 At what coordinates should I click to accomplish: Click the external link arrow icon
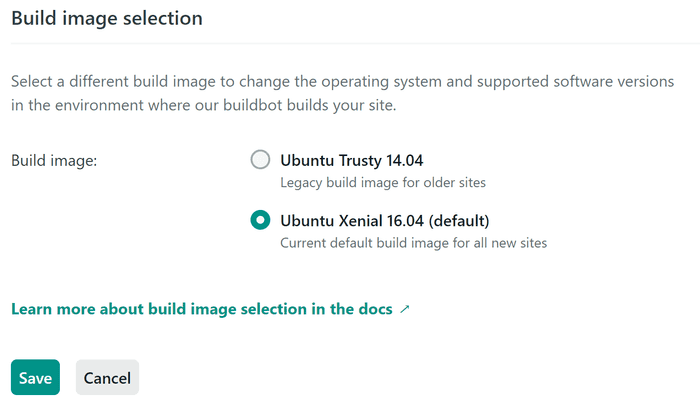pyautogui.click(x=404, y=309)
